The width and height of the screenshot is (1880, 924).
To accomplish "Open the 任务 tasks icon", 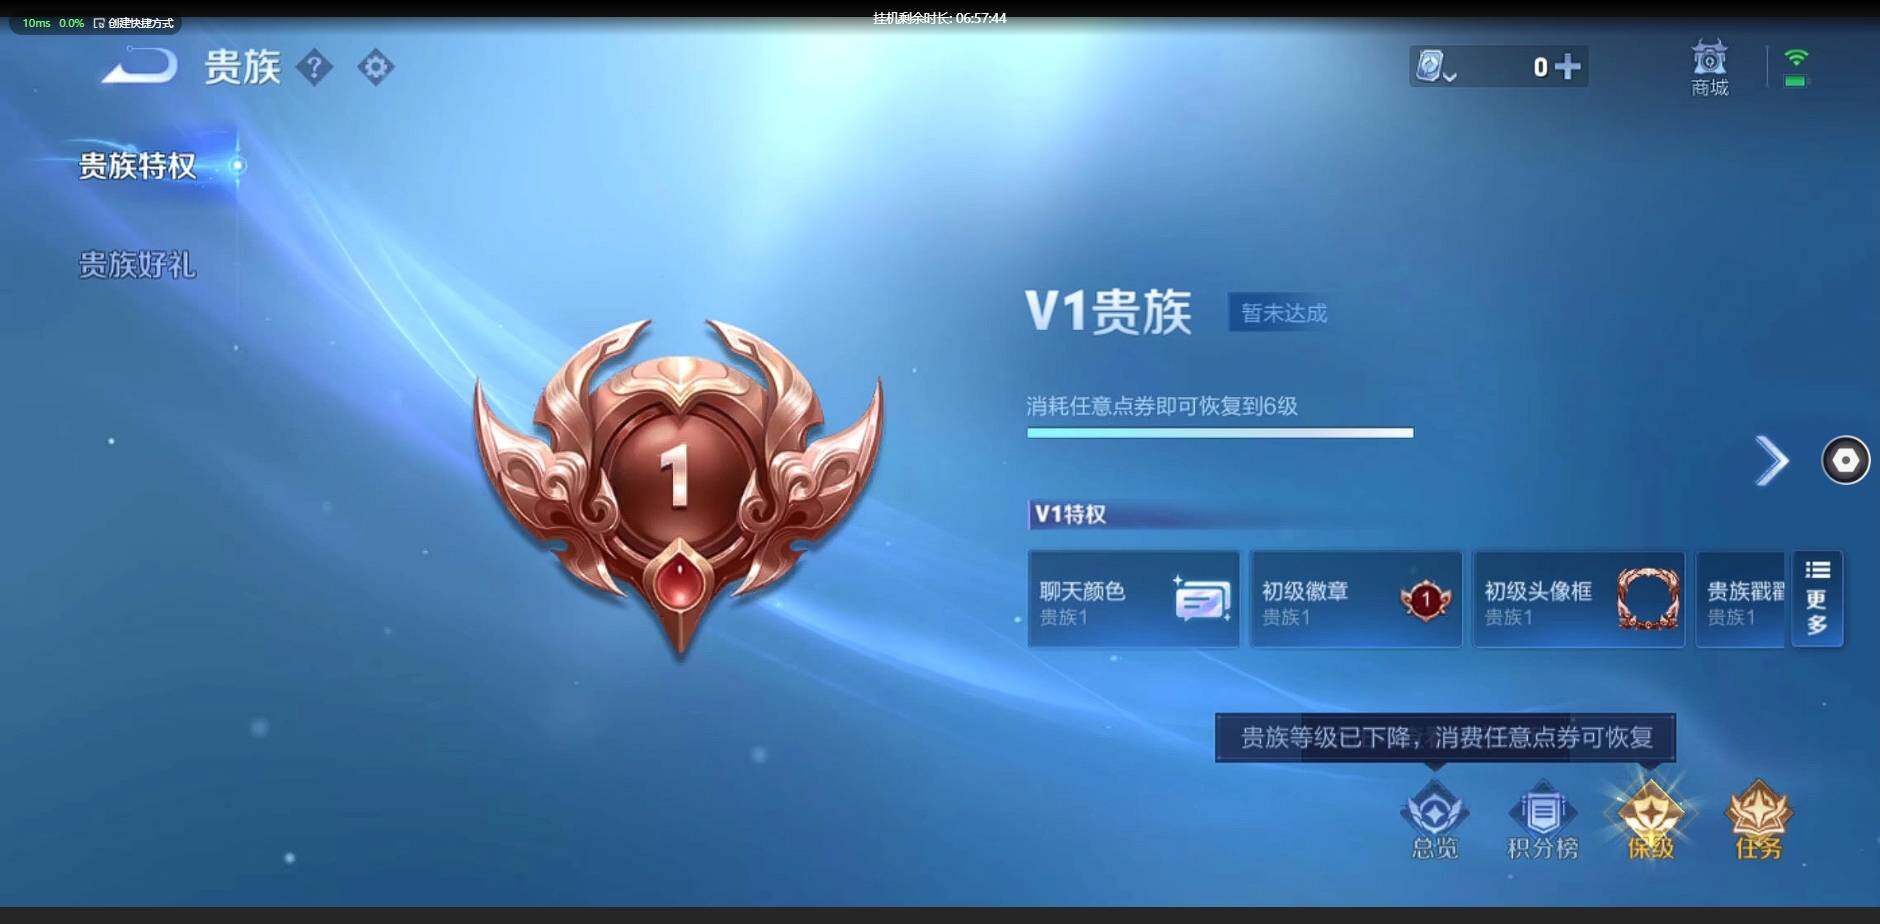I will 1759,822.
